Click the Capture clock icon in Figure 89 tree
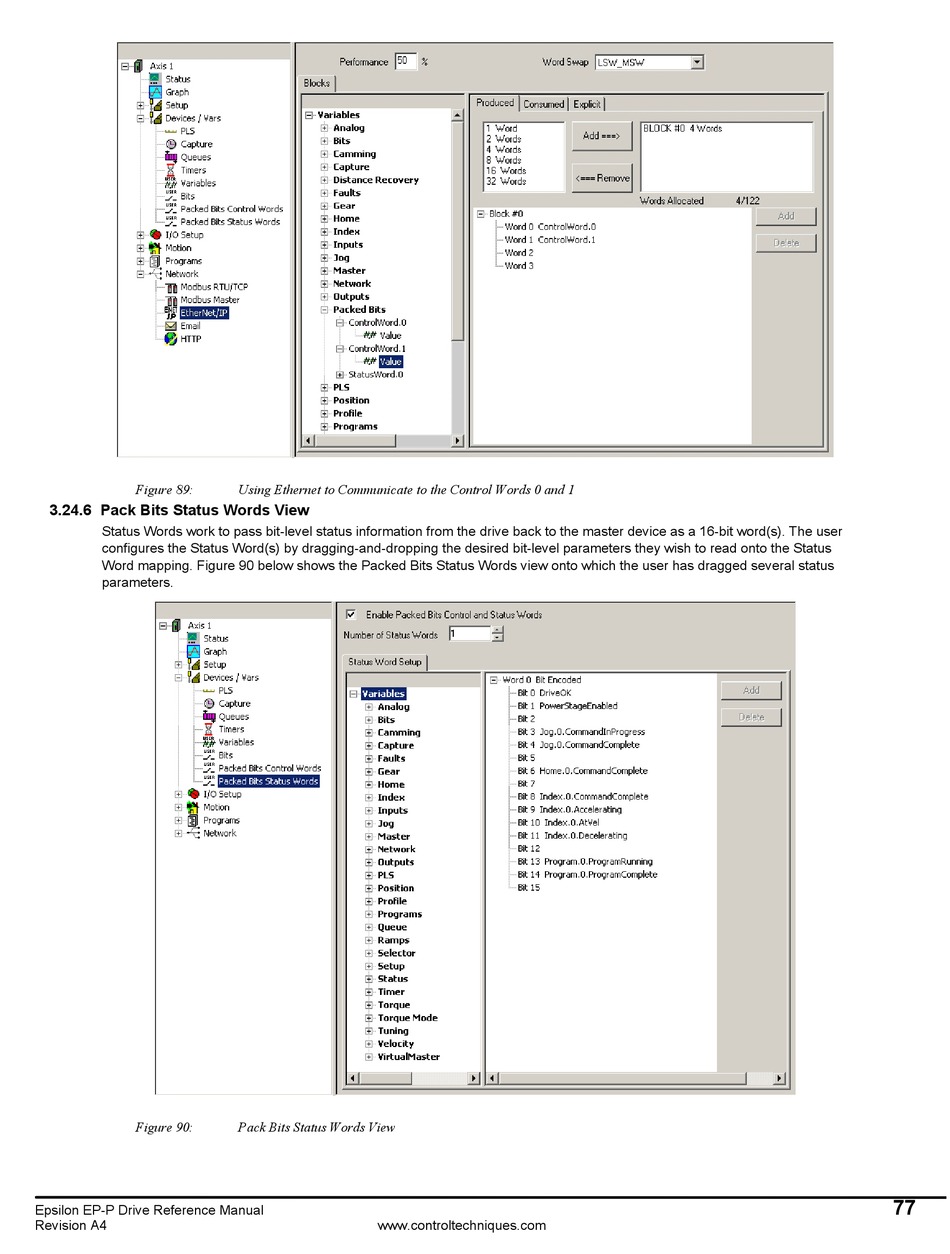The height and width of the screenshot is (1254, 950). [x=171, y=144]
